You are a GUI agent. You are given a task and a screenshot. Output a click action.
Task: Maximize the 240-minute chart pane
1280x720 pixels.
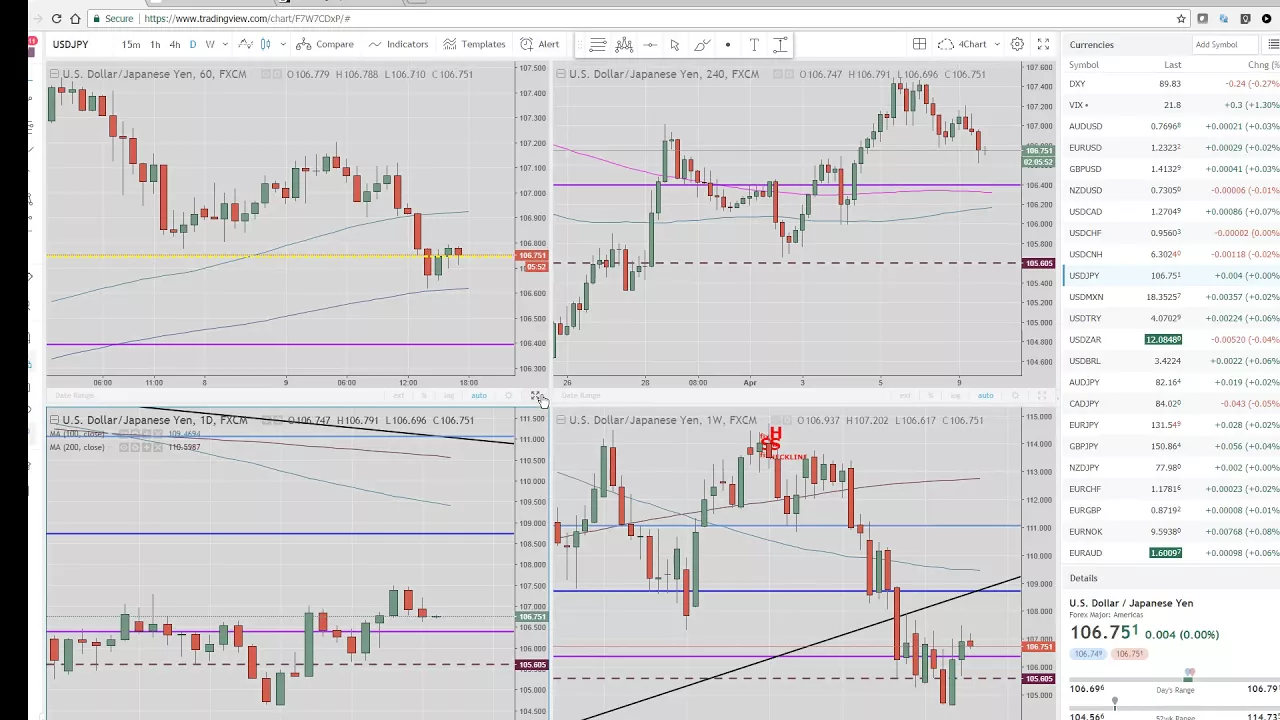pos(1041,396)
